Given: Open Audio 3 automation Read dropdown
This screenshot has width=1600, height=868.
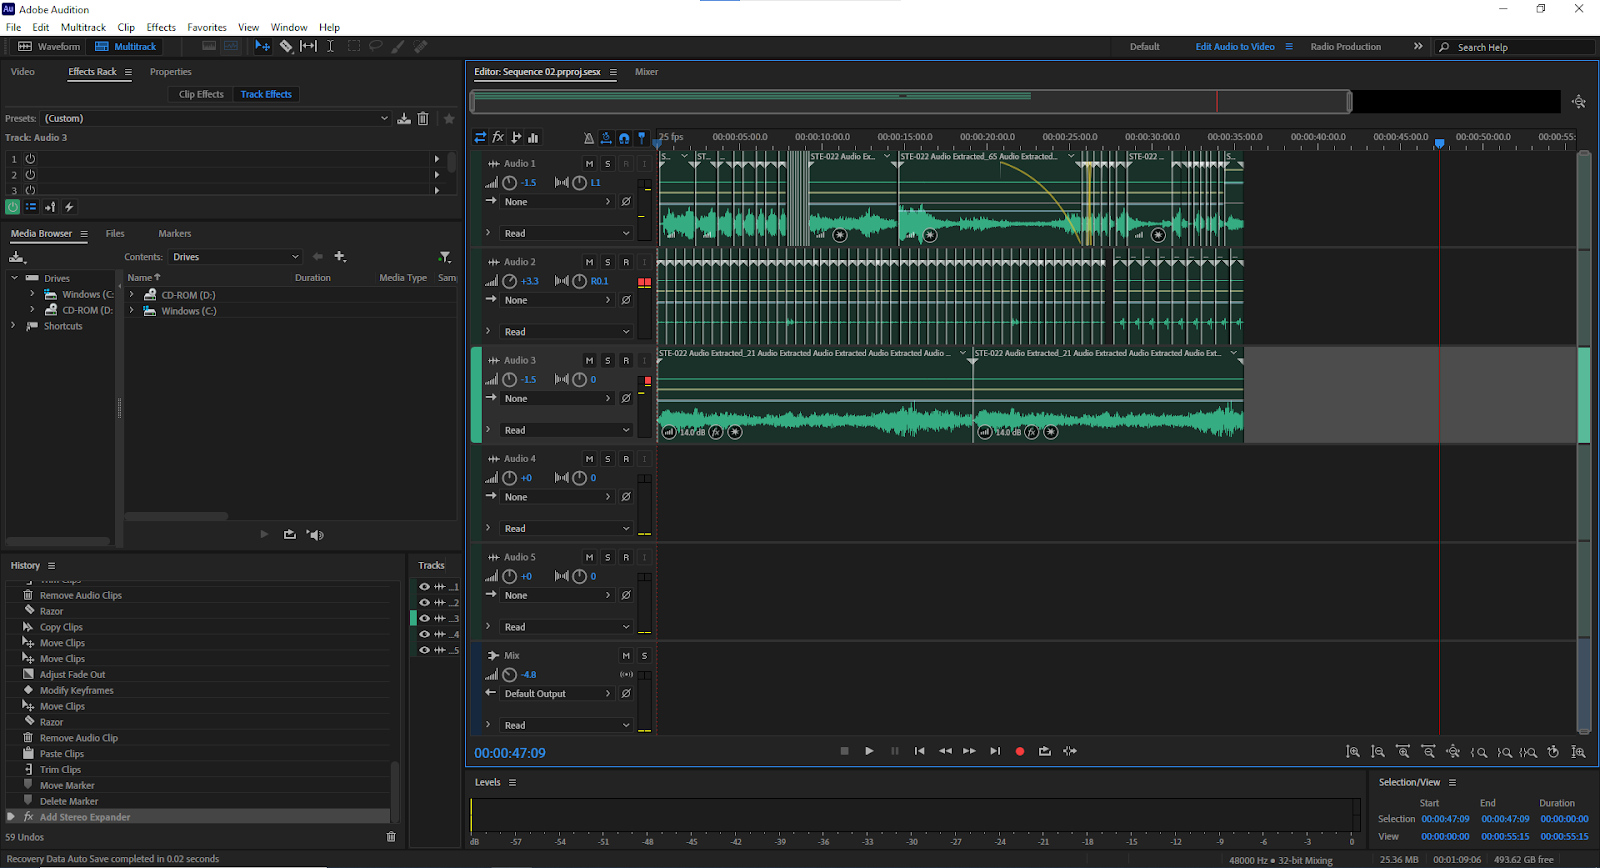Looking at the screenshot, I should (567, 430).
